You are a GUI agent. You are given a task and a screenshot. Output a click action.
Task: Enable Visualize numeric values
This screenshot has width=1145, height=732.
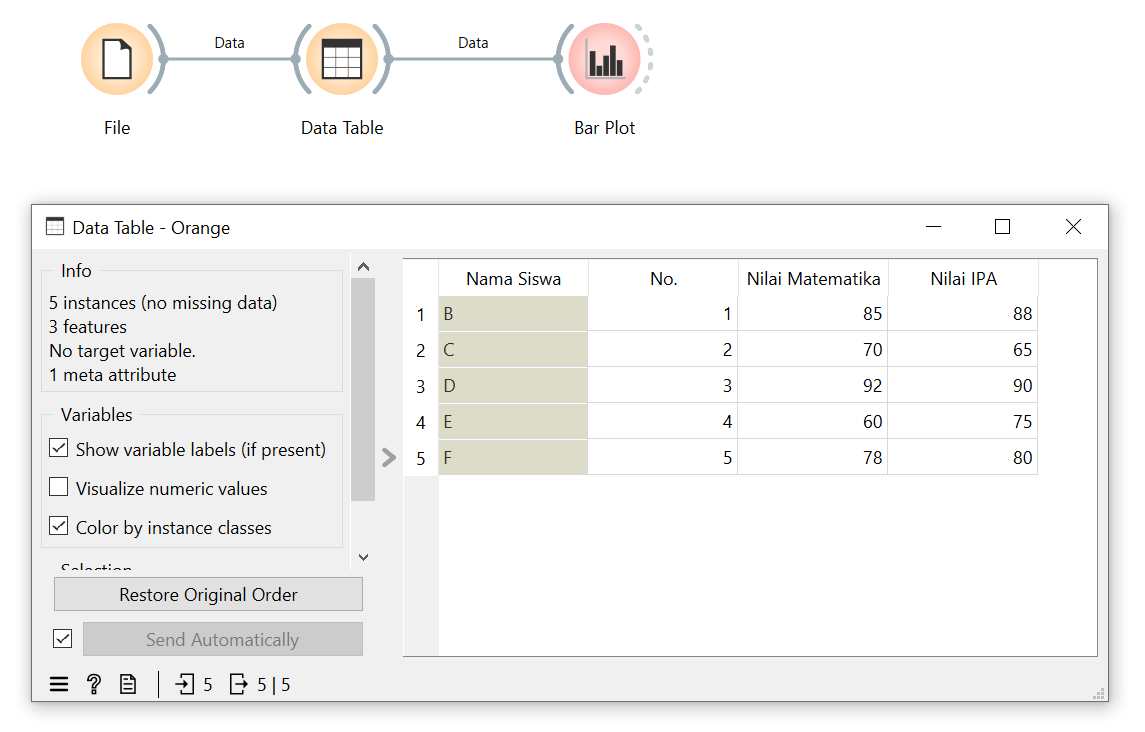click(x=59, y=488)
